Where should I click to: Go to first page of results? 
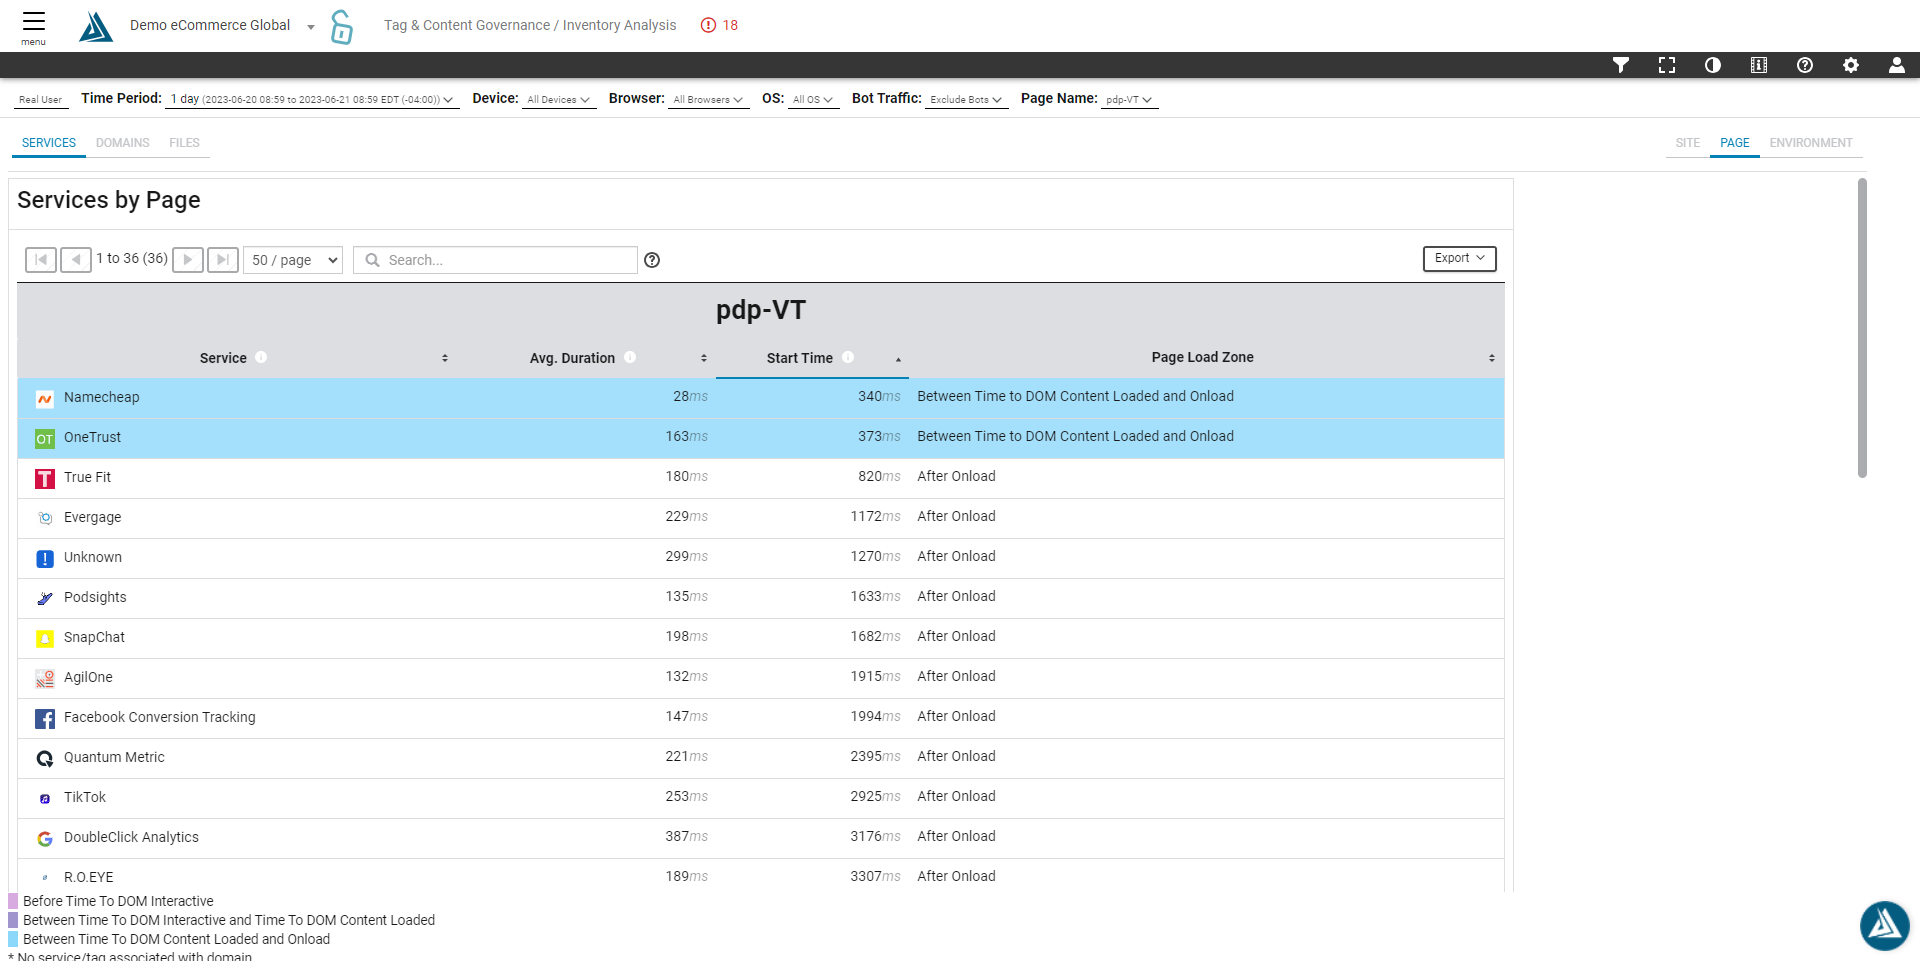[x=41, y=260]
